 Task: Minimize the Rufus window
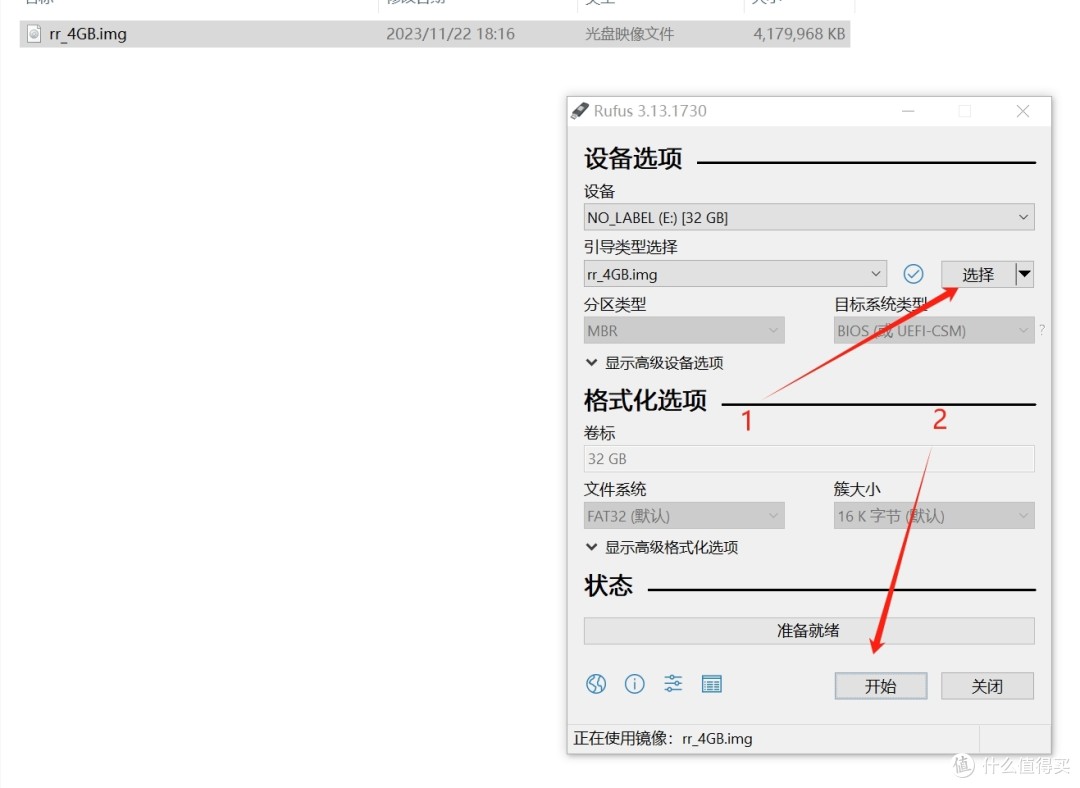coord(908,111)
